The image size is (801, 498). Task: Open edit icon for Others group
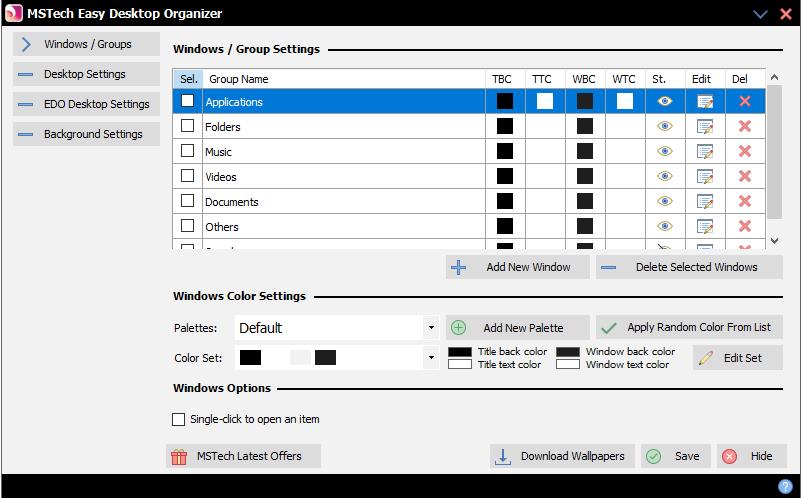(705, 226)
